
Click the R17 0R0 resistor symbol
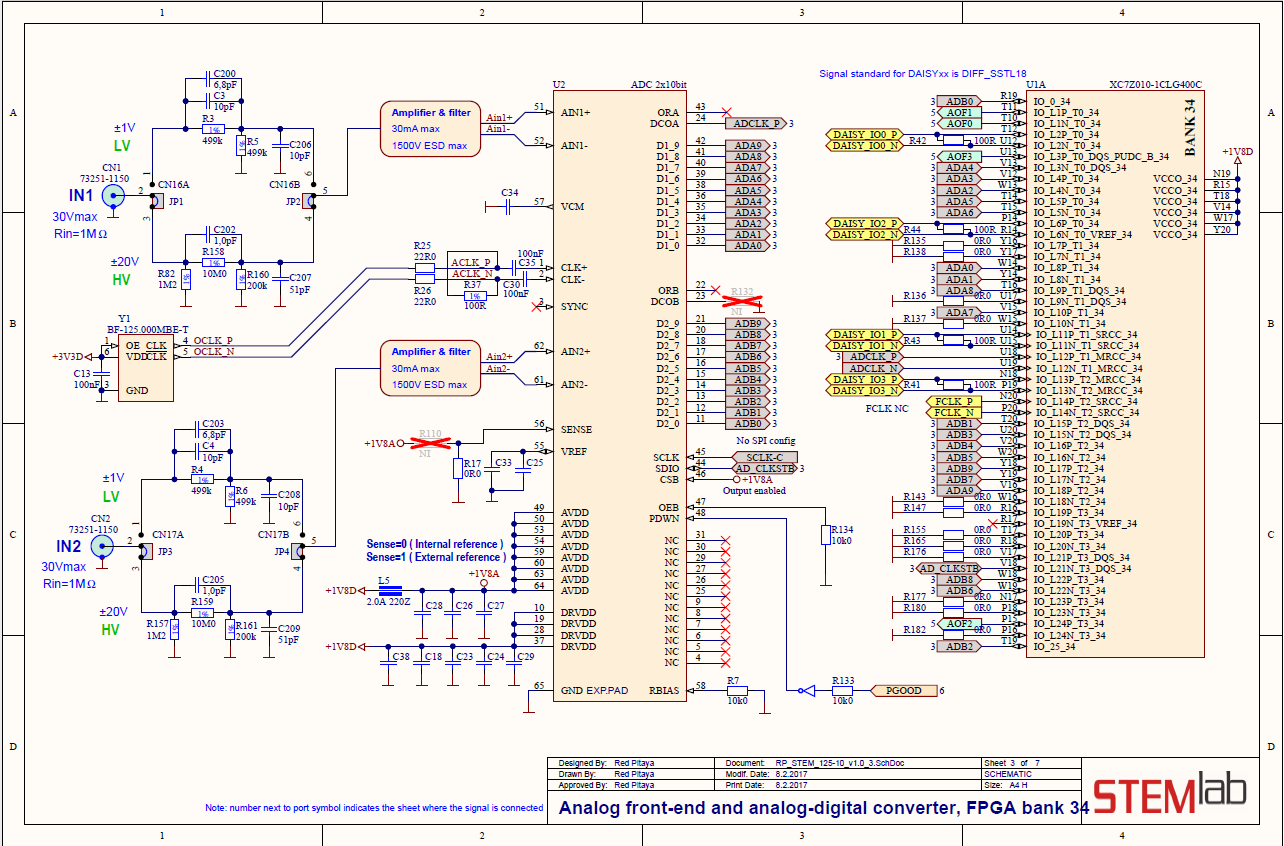(x=458, y=469)
